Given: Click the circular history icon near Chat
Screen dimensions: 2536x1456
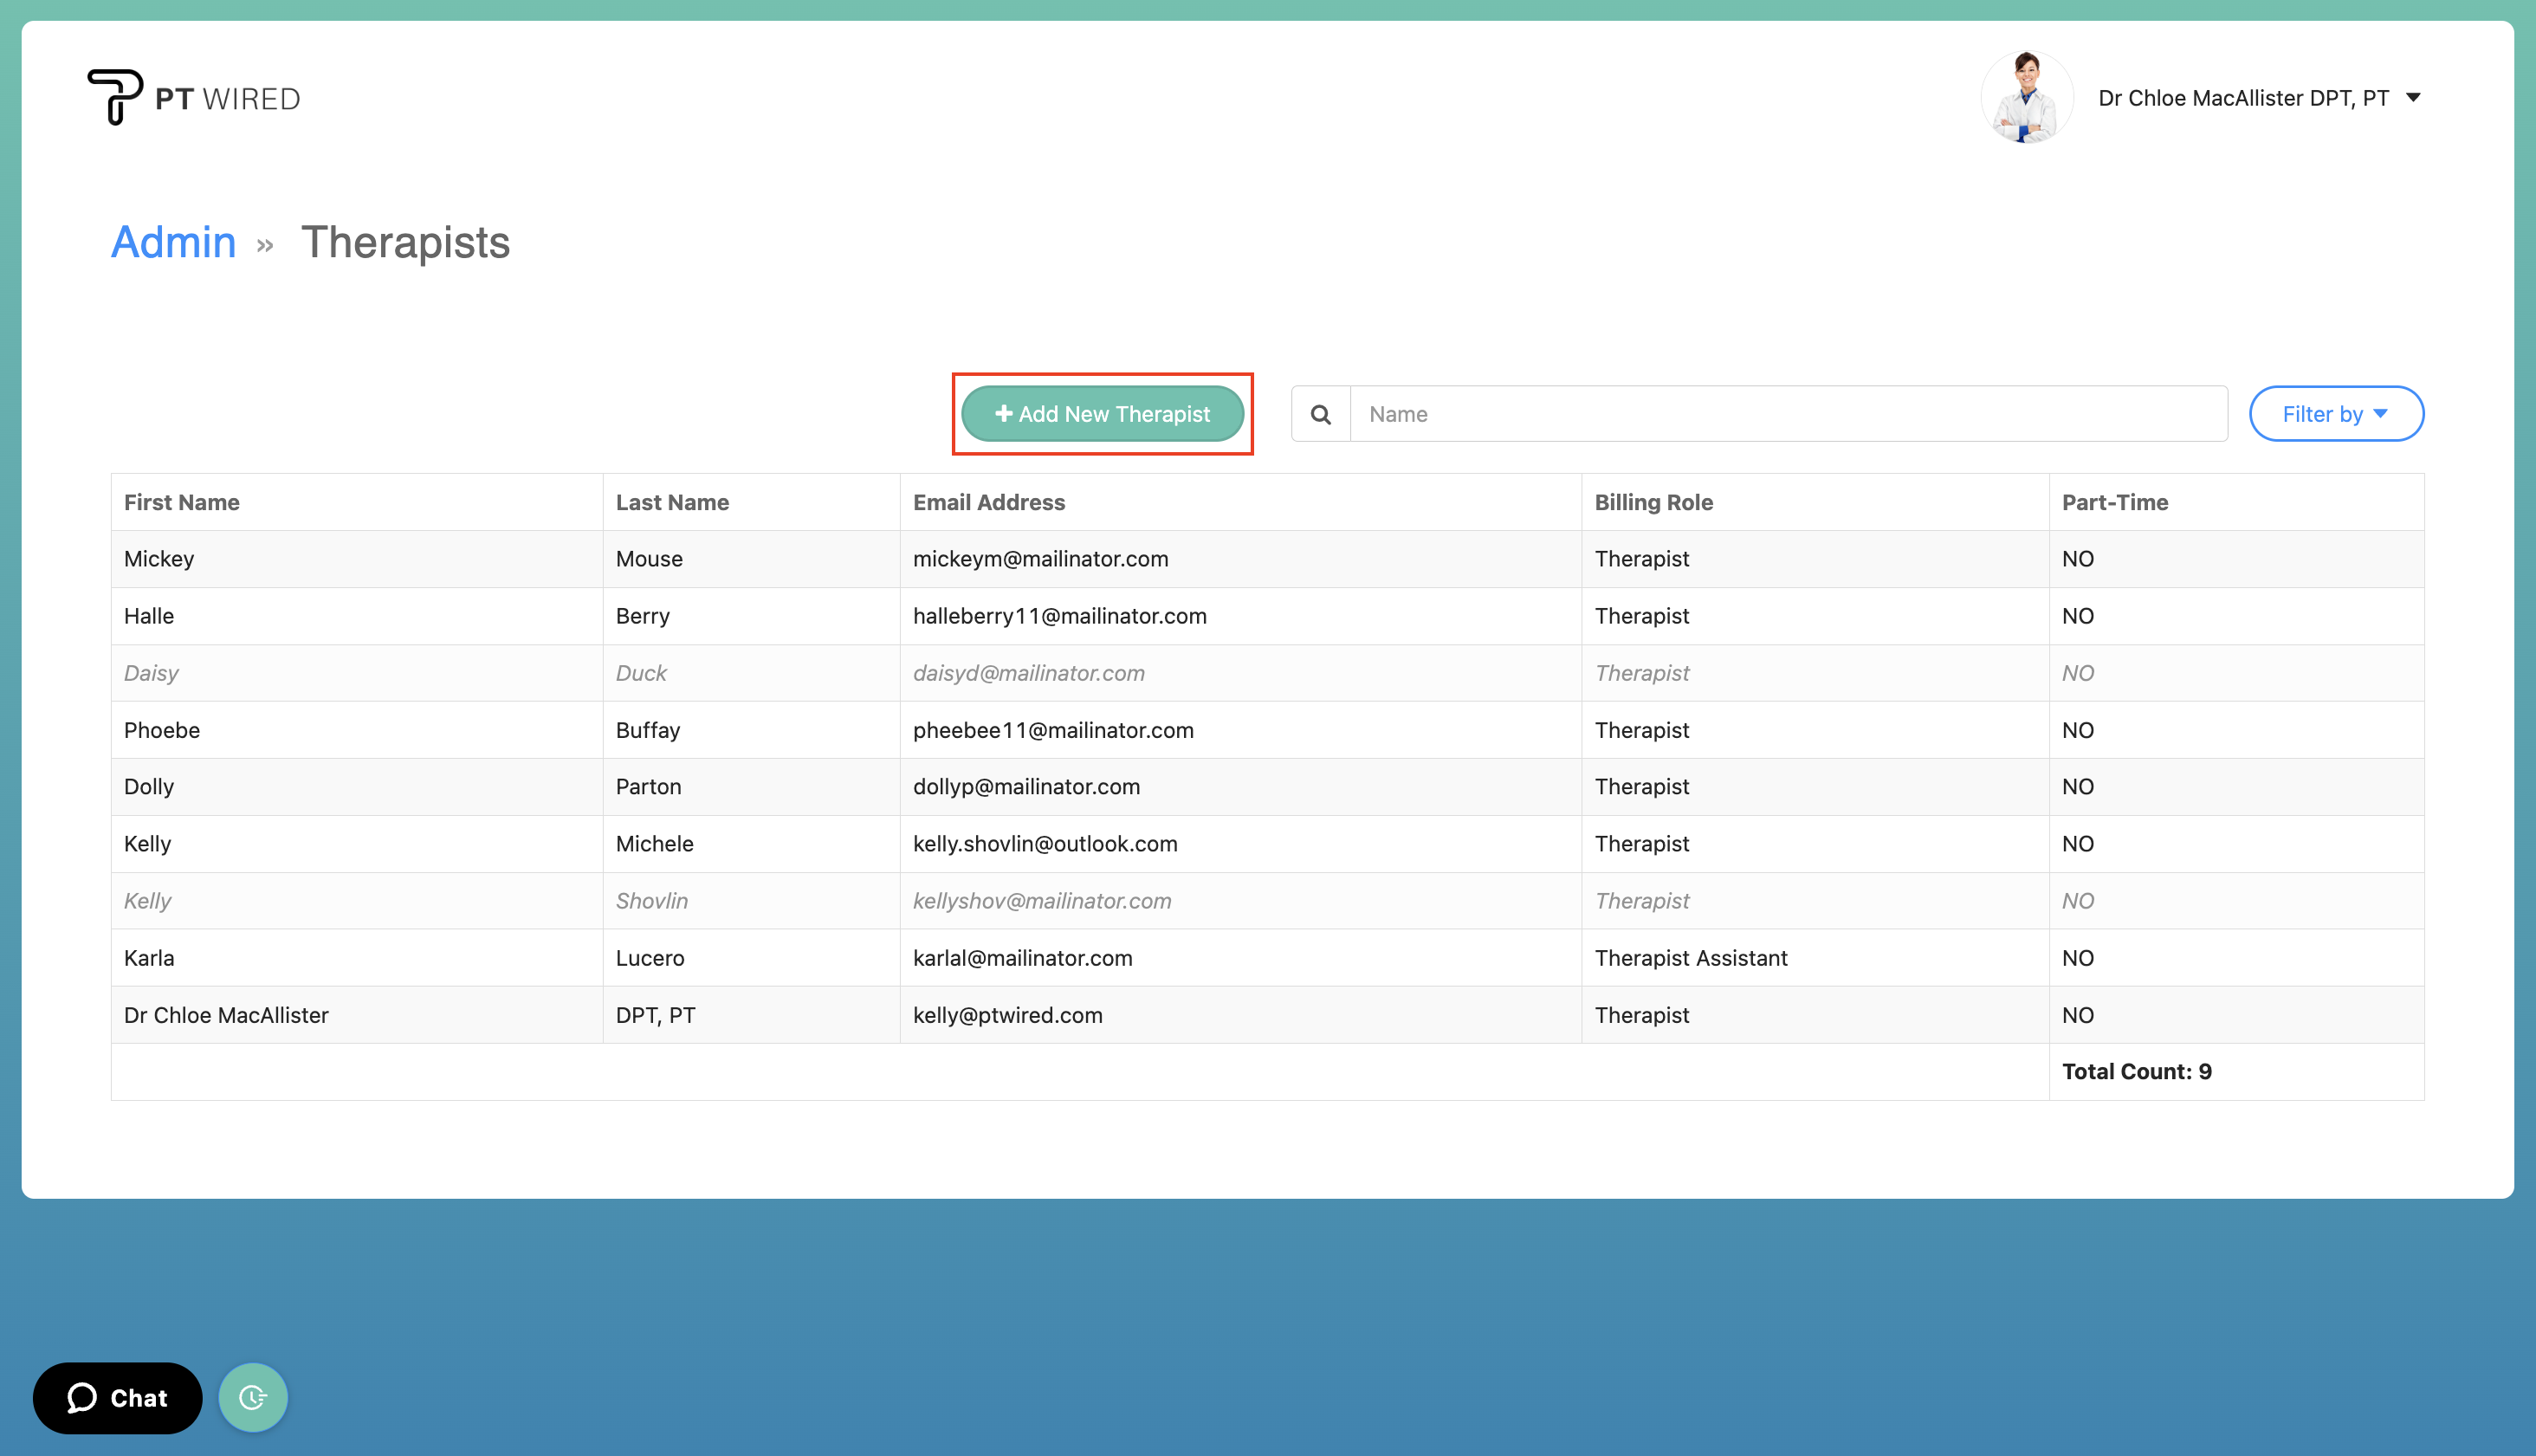Looking at the screenshot, I should [x=252, y=1397].
